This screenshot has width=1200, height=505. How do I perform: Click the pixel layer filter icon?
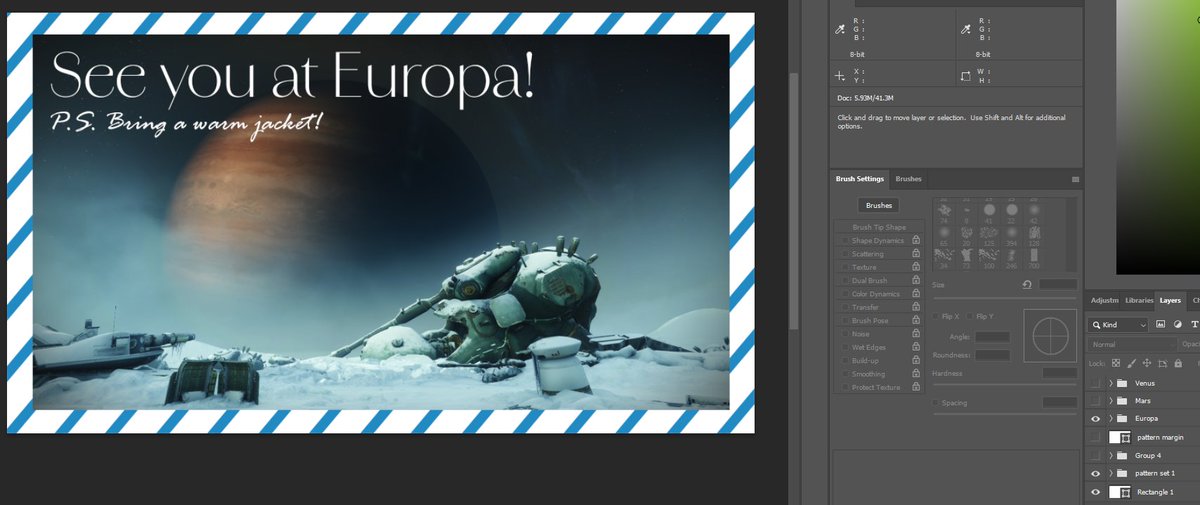[x=1161, y=325]
